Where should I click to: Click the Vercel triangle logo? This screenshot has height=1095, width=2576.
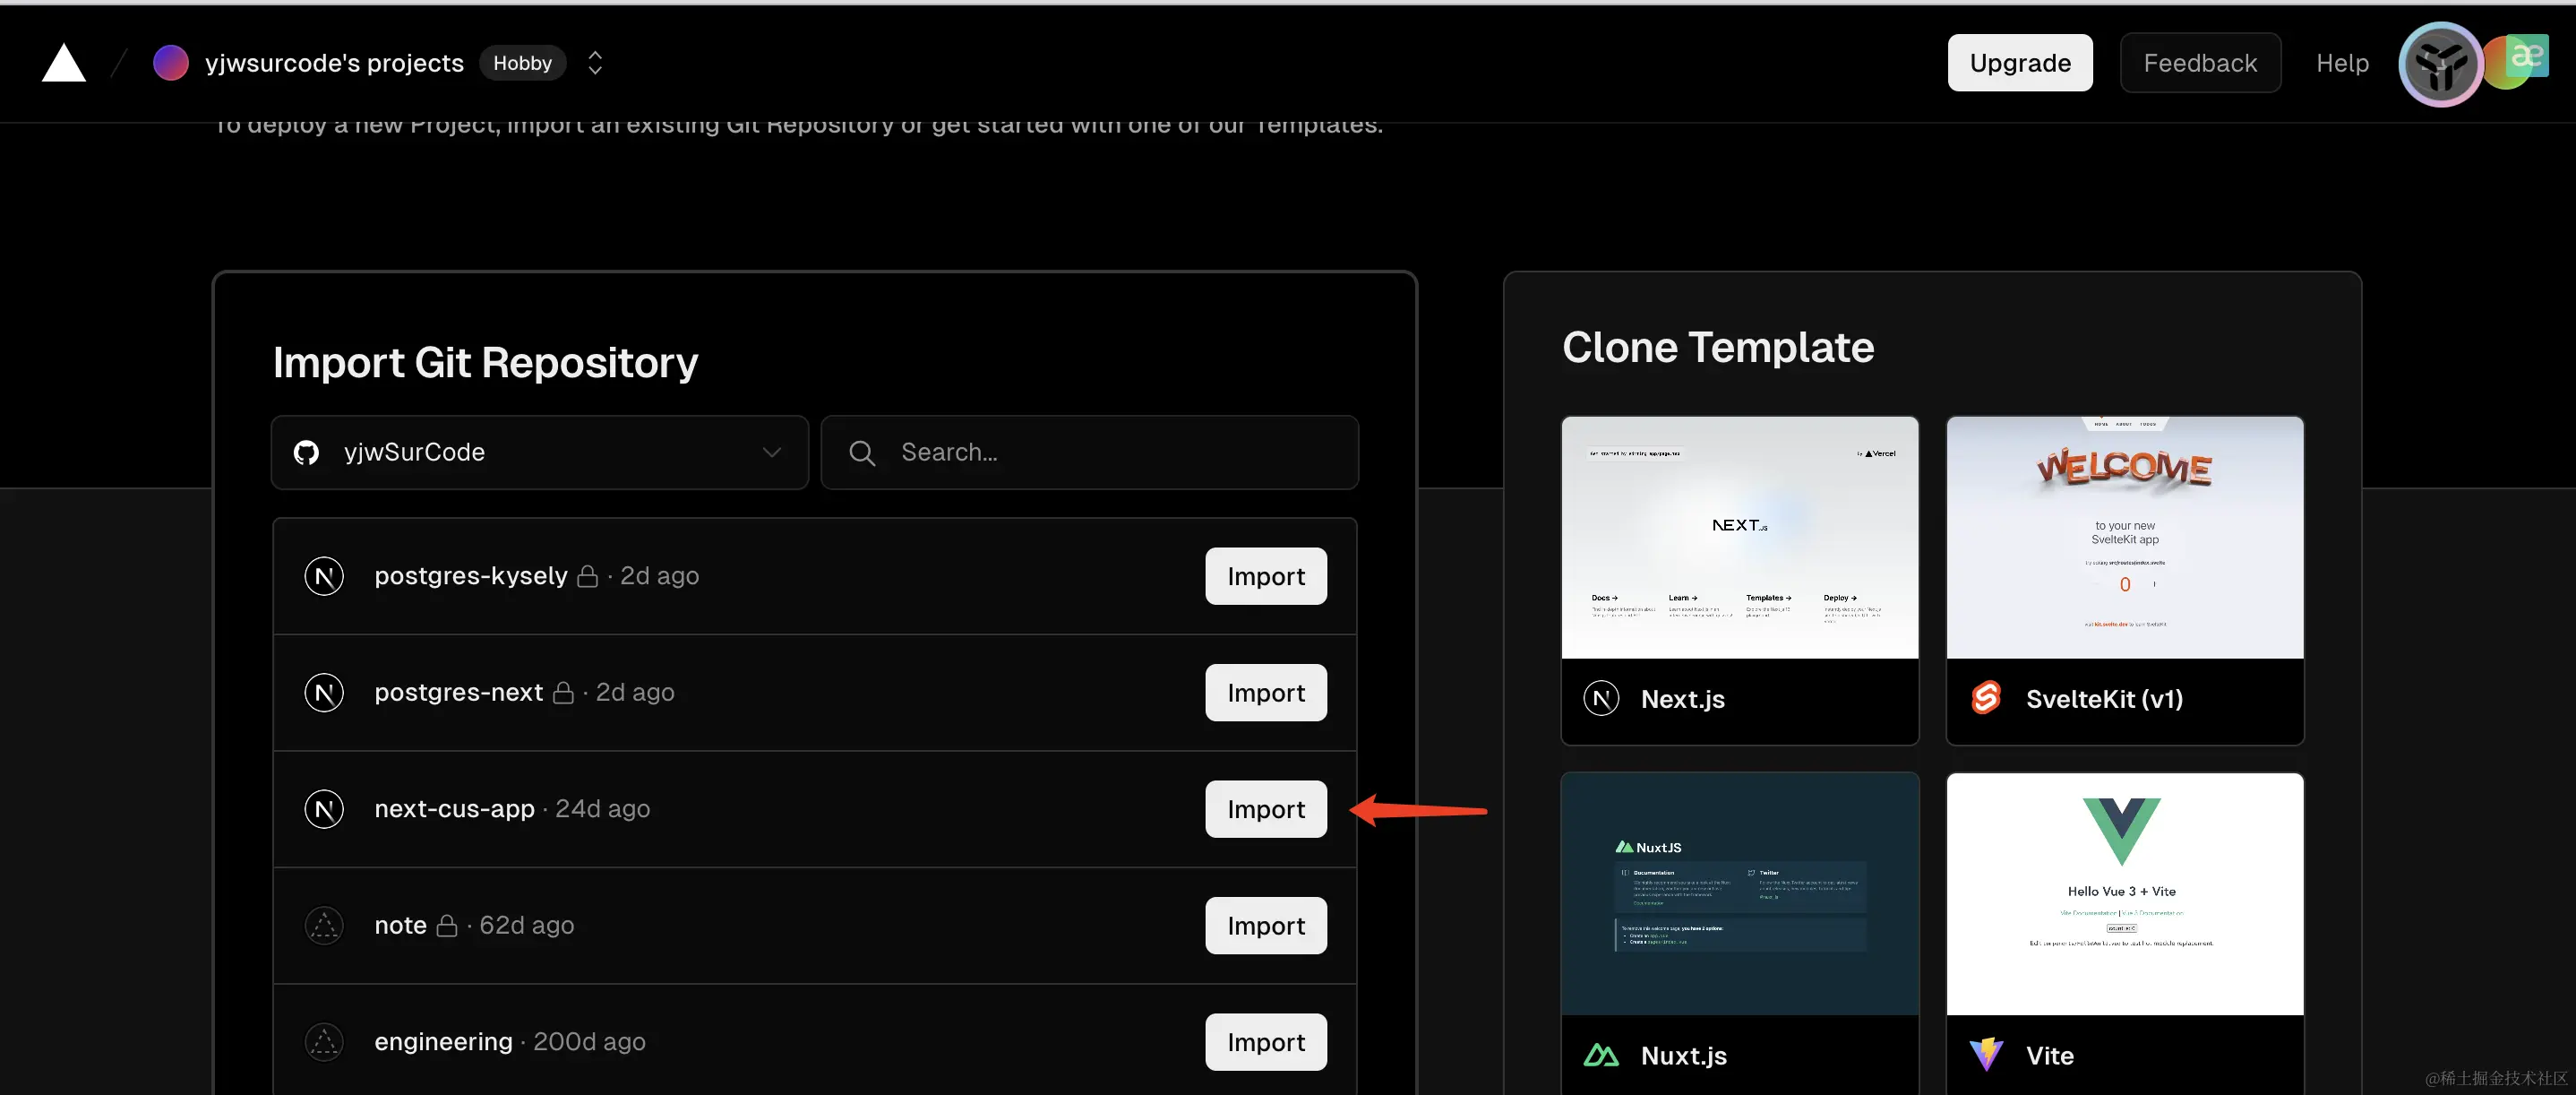[x=63, y=63]
